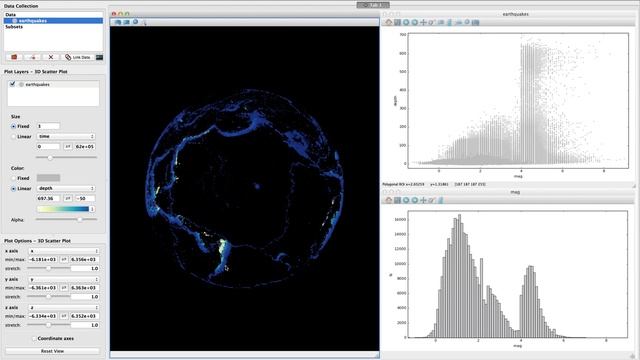Select the pan cross tool in scatter toolbar

423,22
